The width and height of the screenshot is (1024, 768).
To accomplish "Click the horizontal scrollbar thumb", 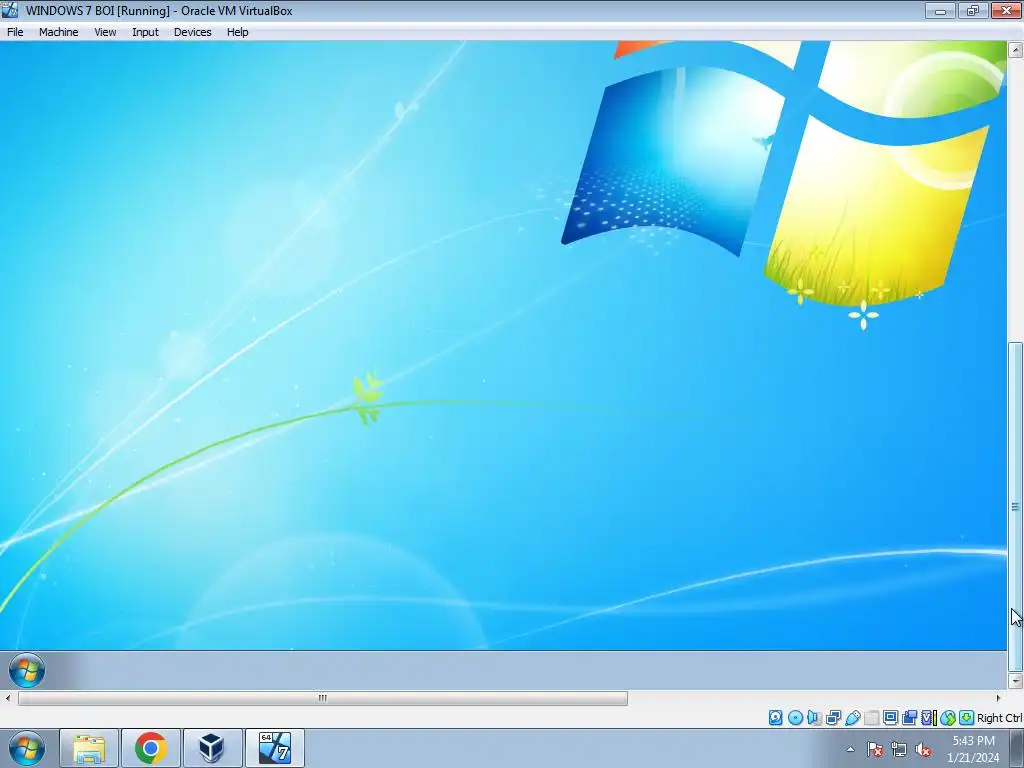I will pyautogui.click(x=323, y=698).
